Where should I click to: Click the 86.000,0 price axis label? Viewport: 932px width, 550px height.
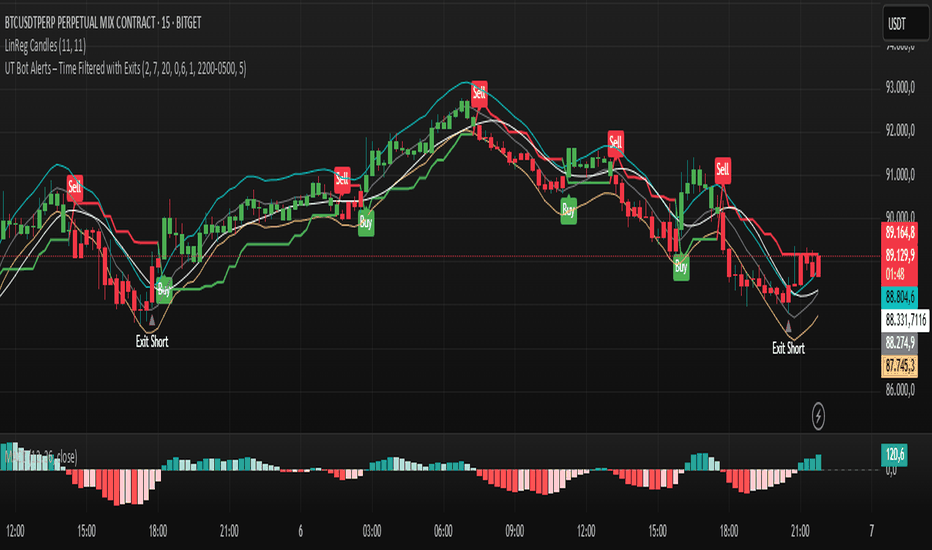[900, 390]
